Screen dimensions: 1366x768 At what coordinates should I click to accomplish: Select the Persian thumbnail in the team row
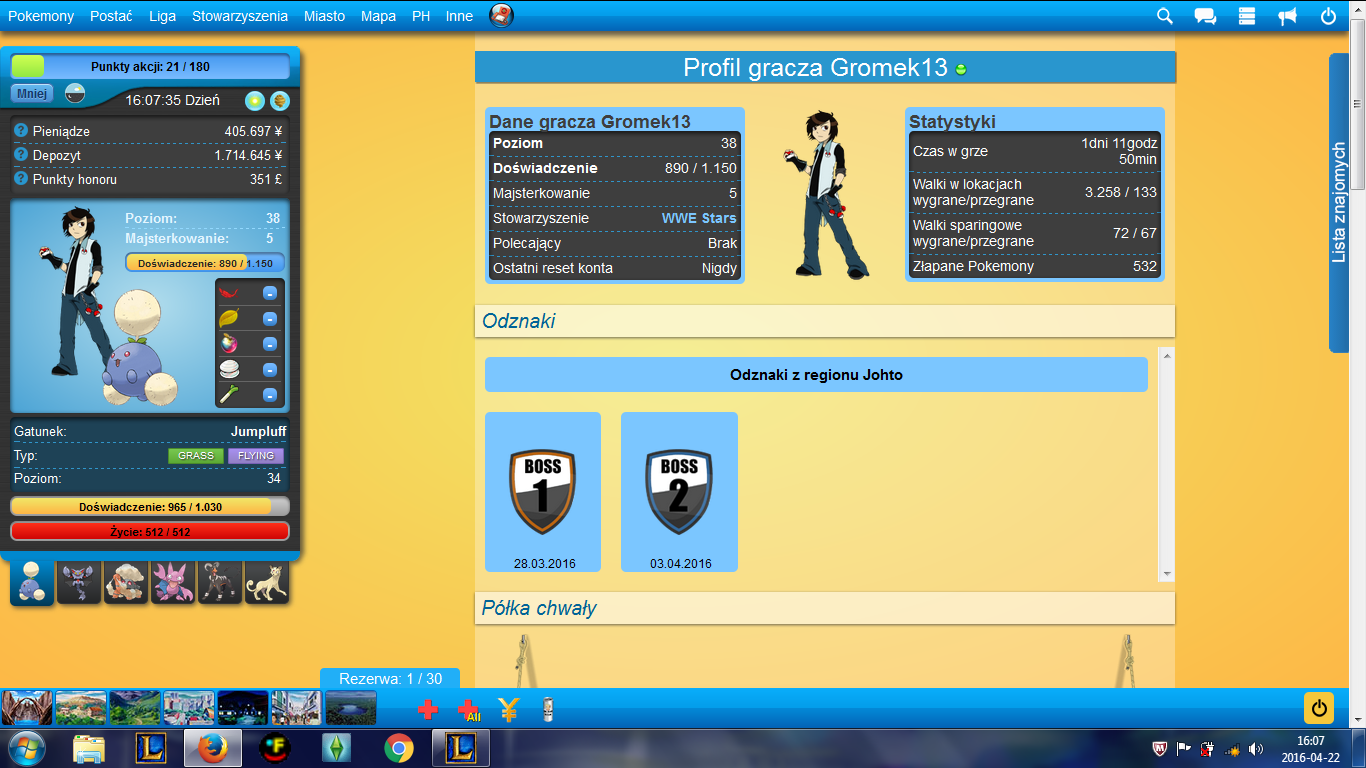click(x=266, y=582)
